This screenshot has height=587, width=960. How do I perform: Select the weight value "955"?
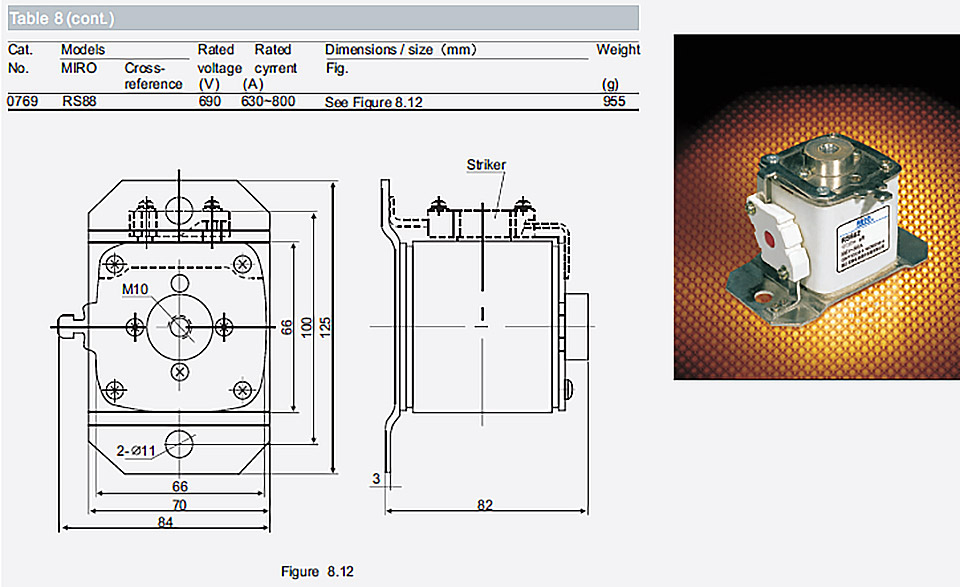(x=614, y=101)
